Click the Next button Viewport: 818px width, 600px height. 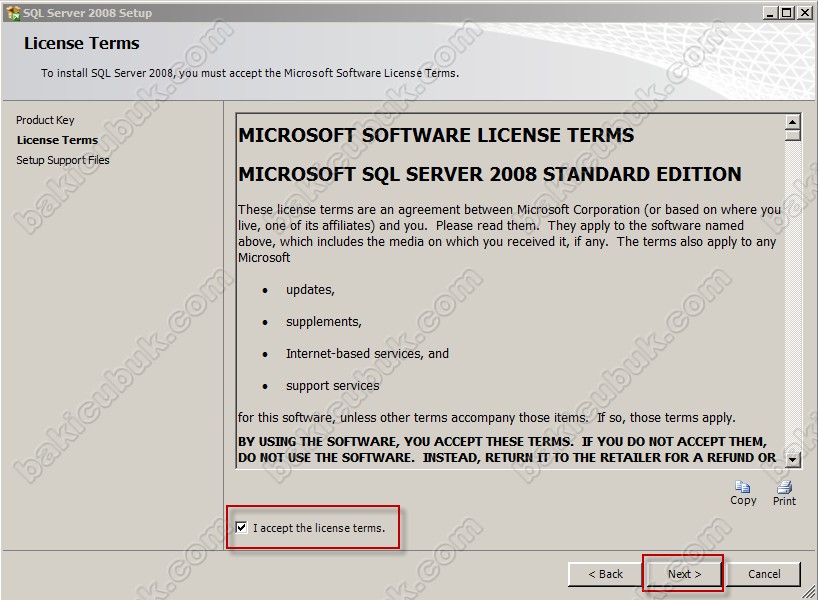tap(684, 574)
